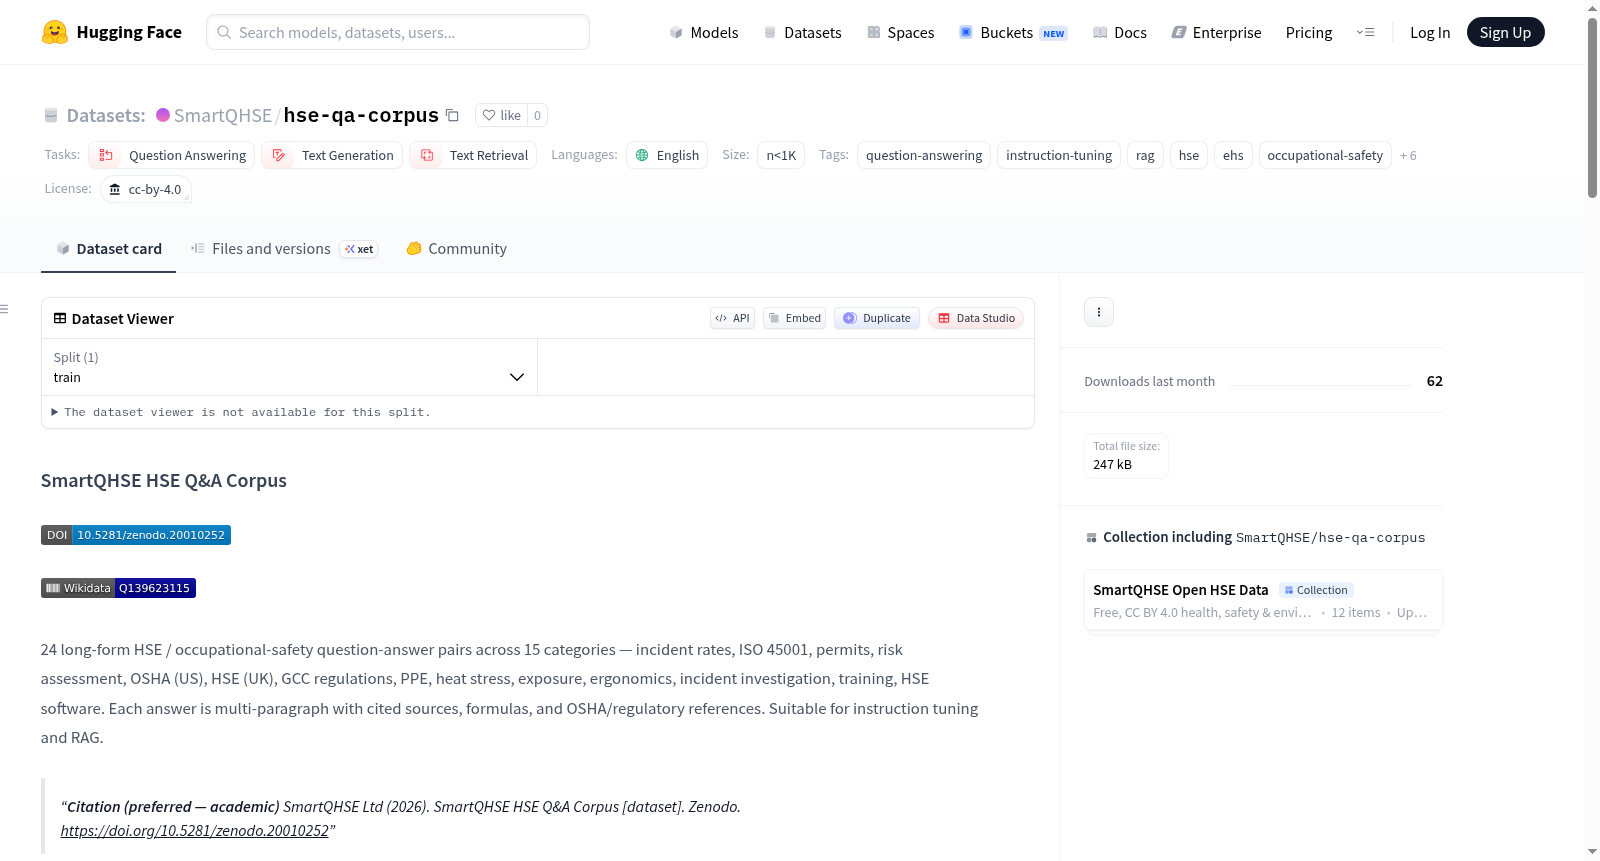
Task: Click the n<1K size tag
Action: 781,155
